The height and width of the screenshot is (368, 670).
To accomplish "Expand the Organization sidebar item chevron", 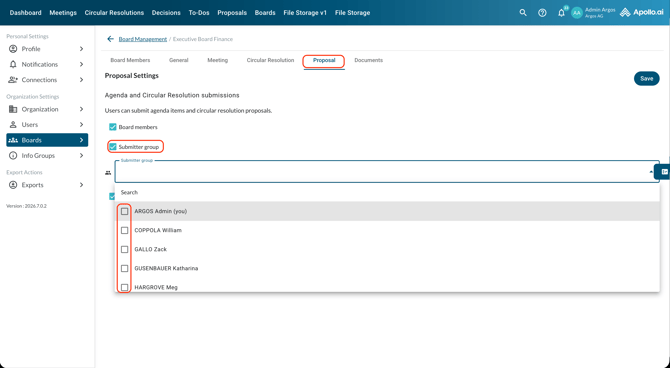I will (81, 109).
